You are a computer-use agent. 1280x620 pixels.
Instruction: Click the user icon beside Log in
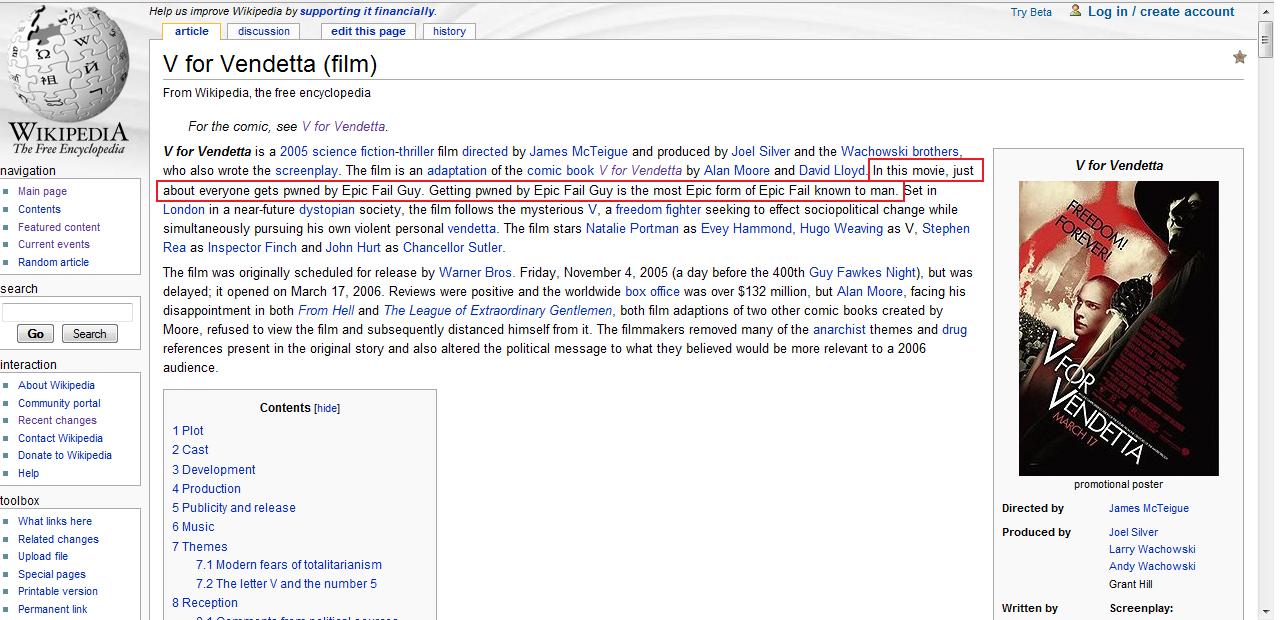click(1075, 11)
